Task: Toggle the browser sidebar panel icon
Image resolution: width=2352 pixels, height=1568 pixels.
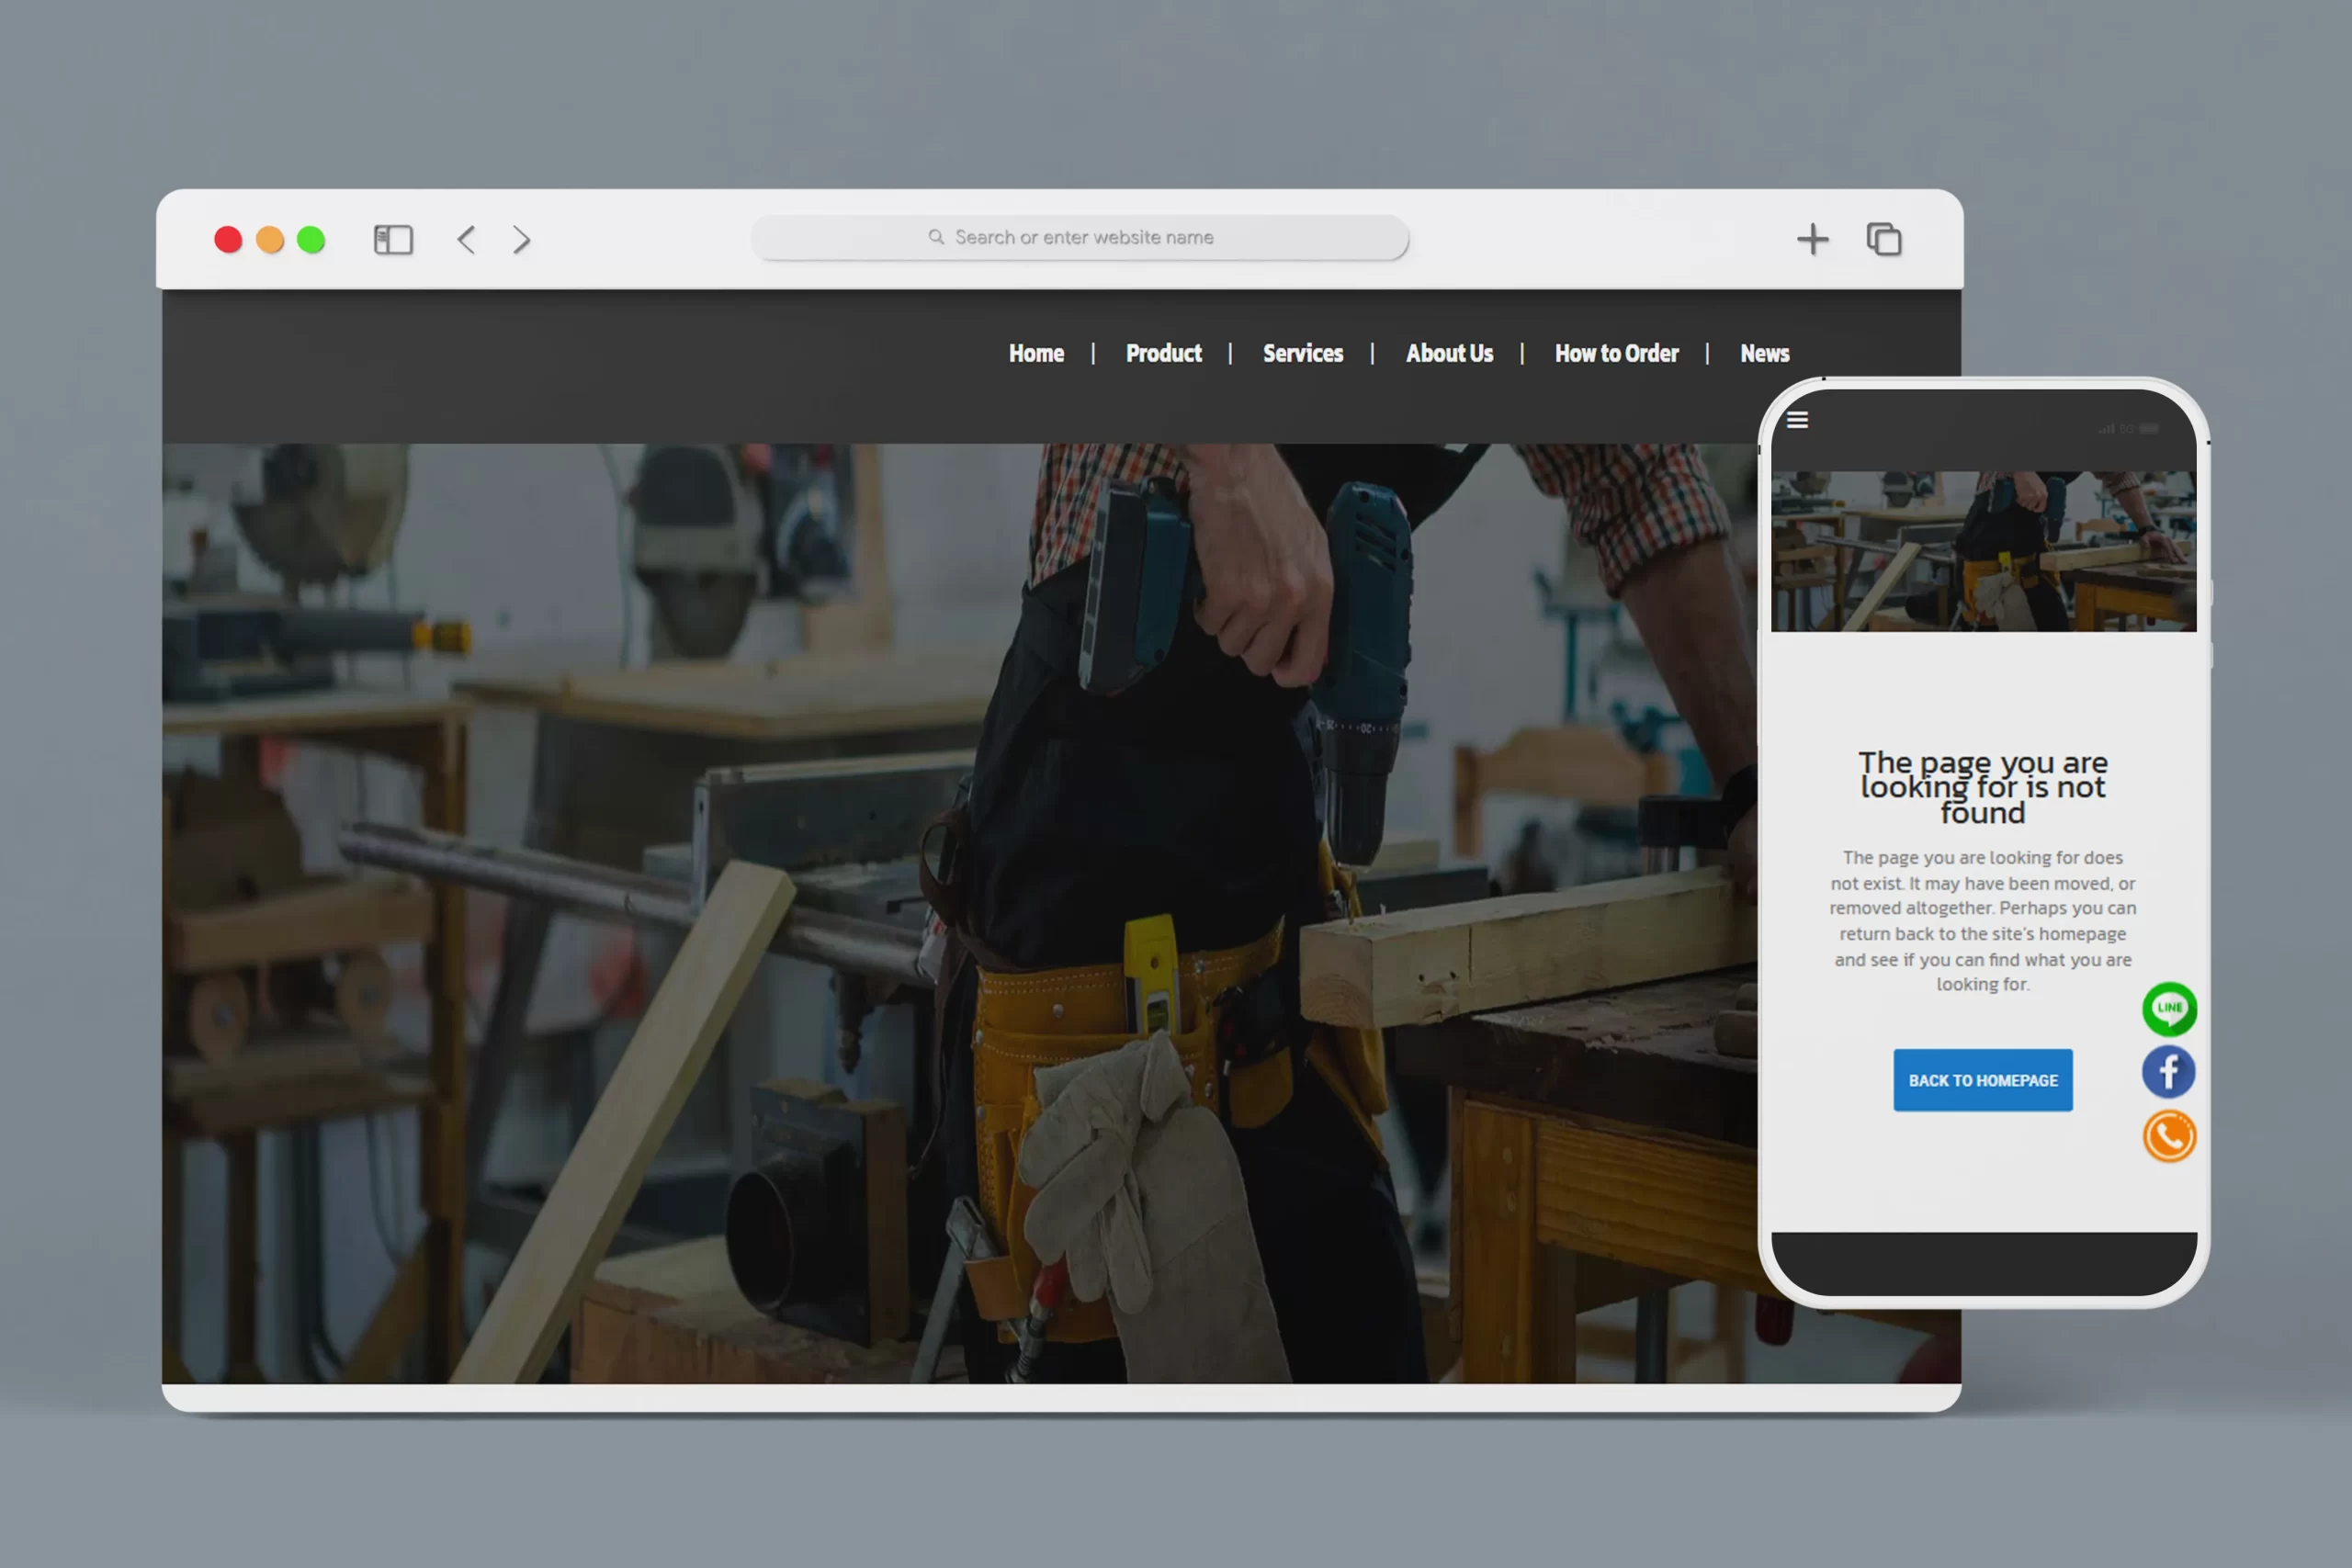Action: 393,240
